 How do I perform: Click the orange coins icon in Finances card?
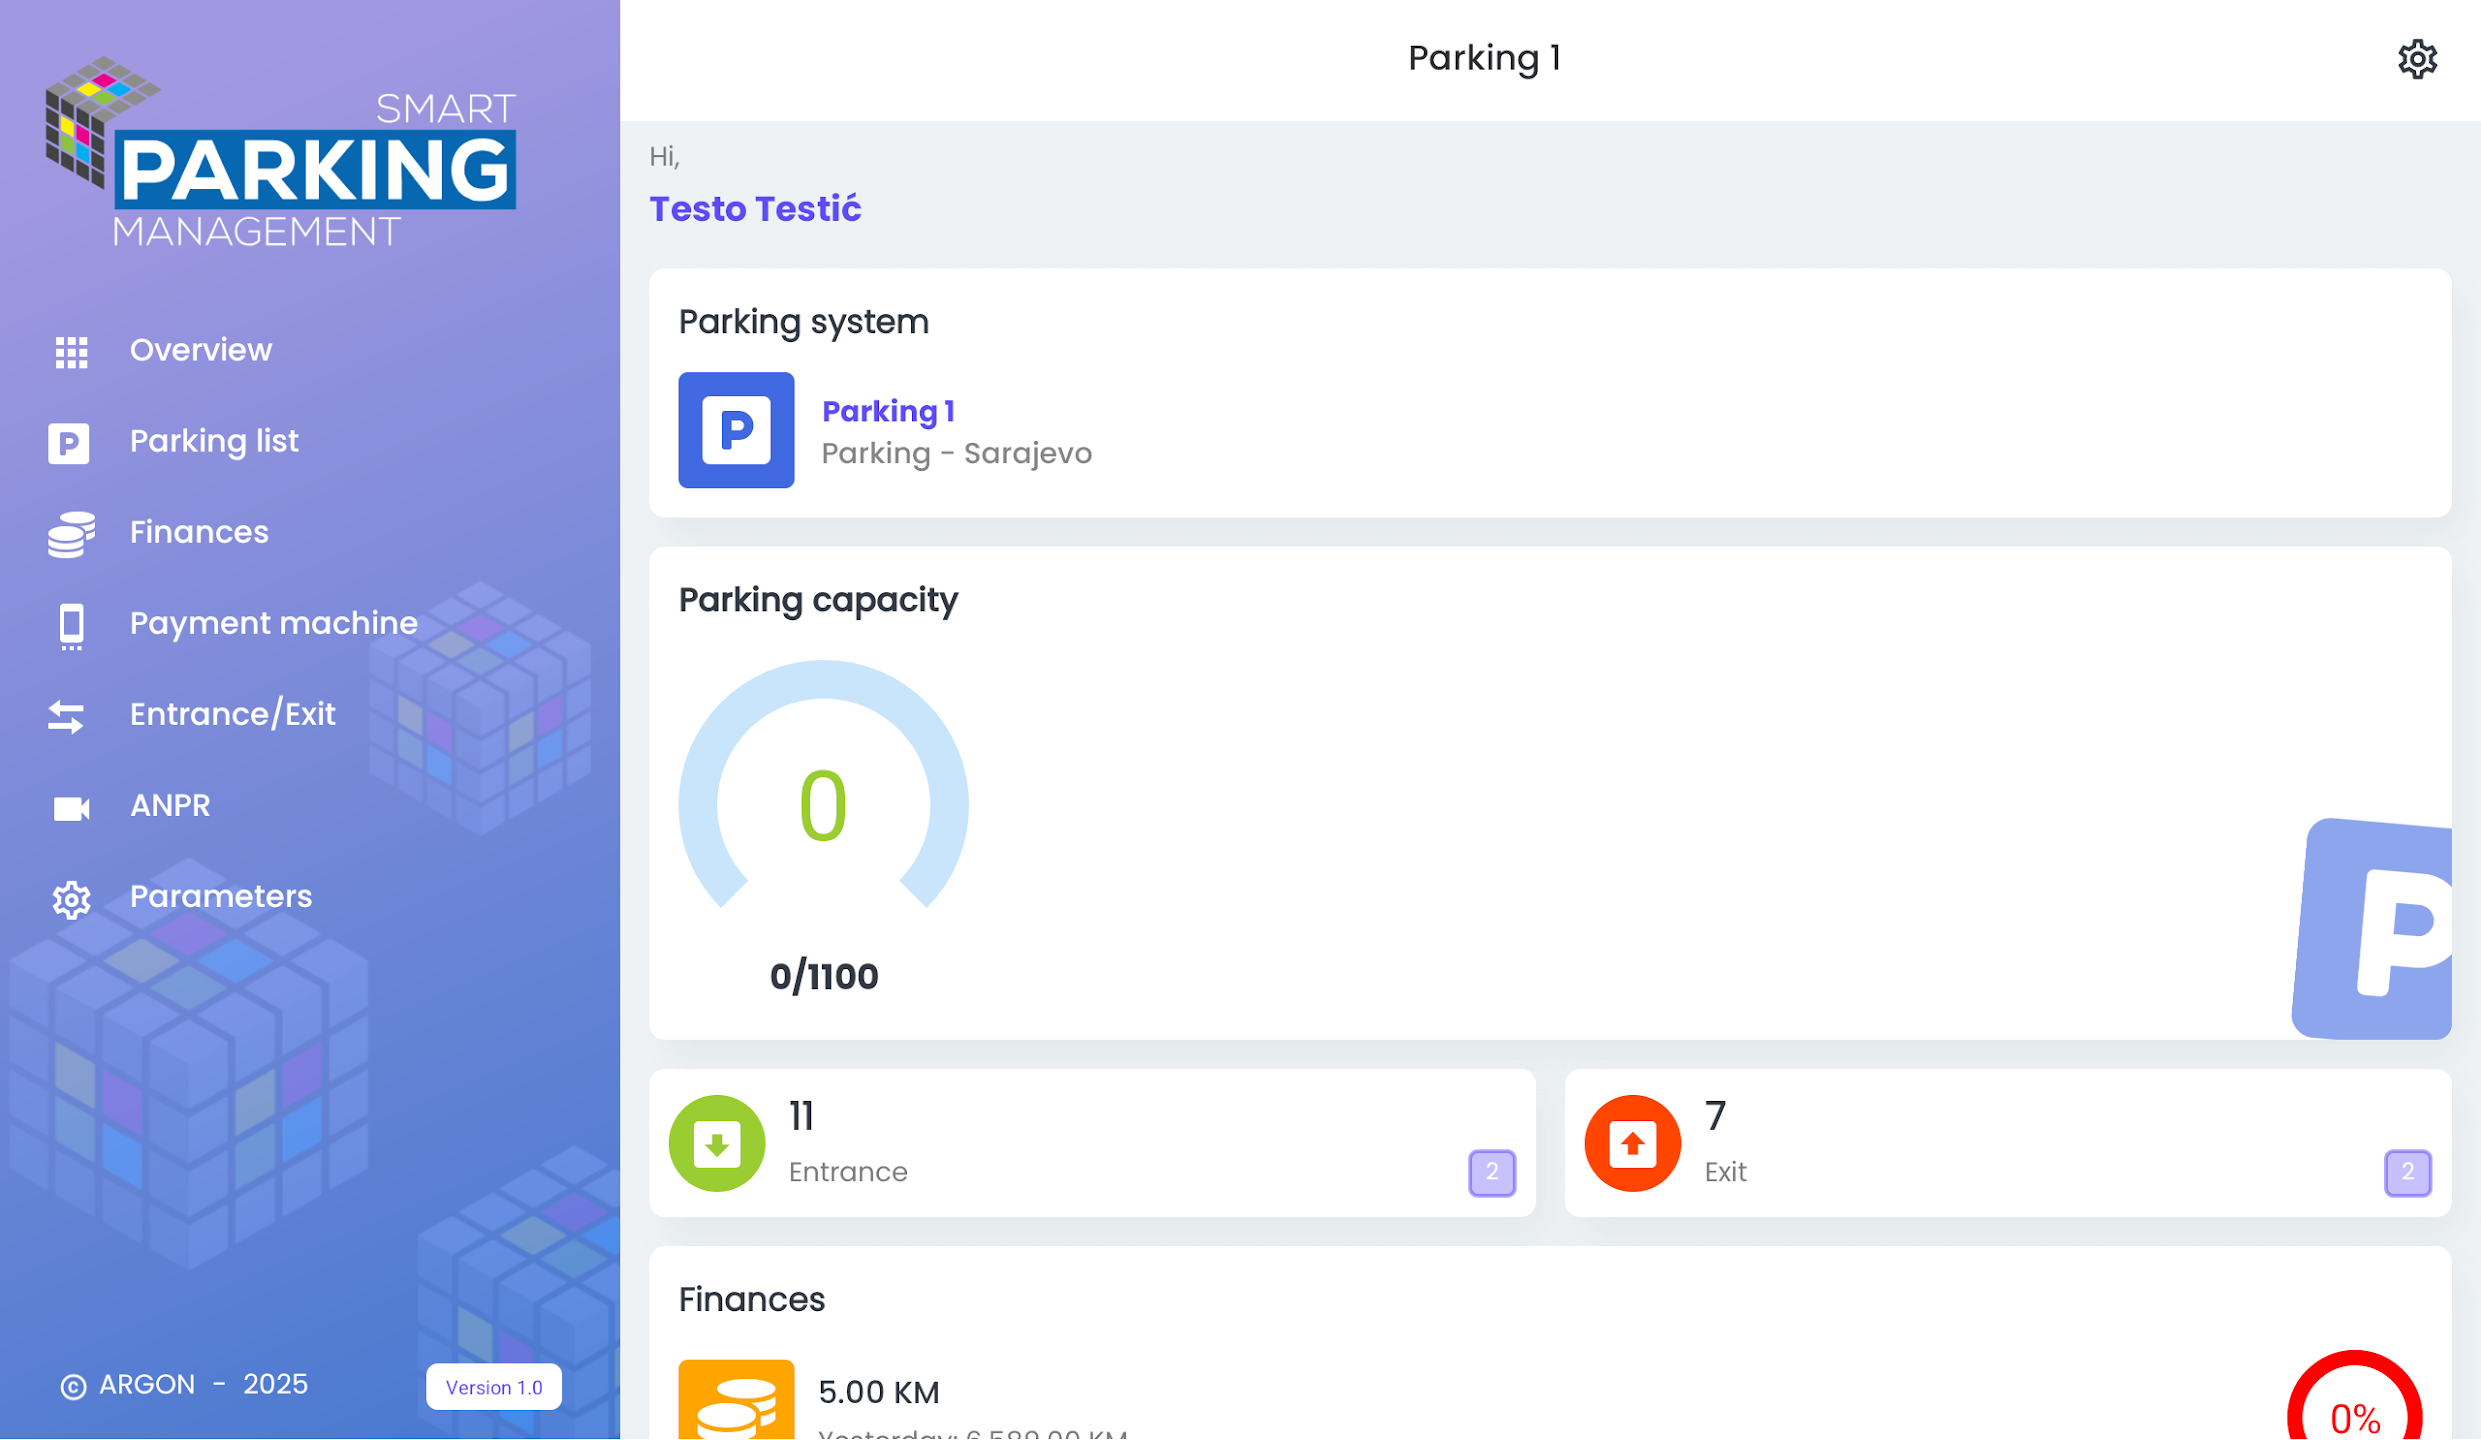(x=736, y=1399)
